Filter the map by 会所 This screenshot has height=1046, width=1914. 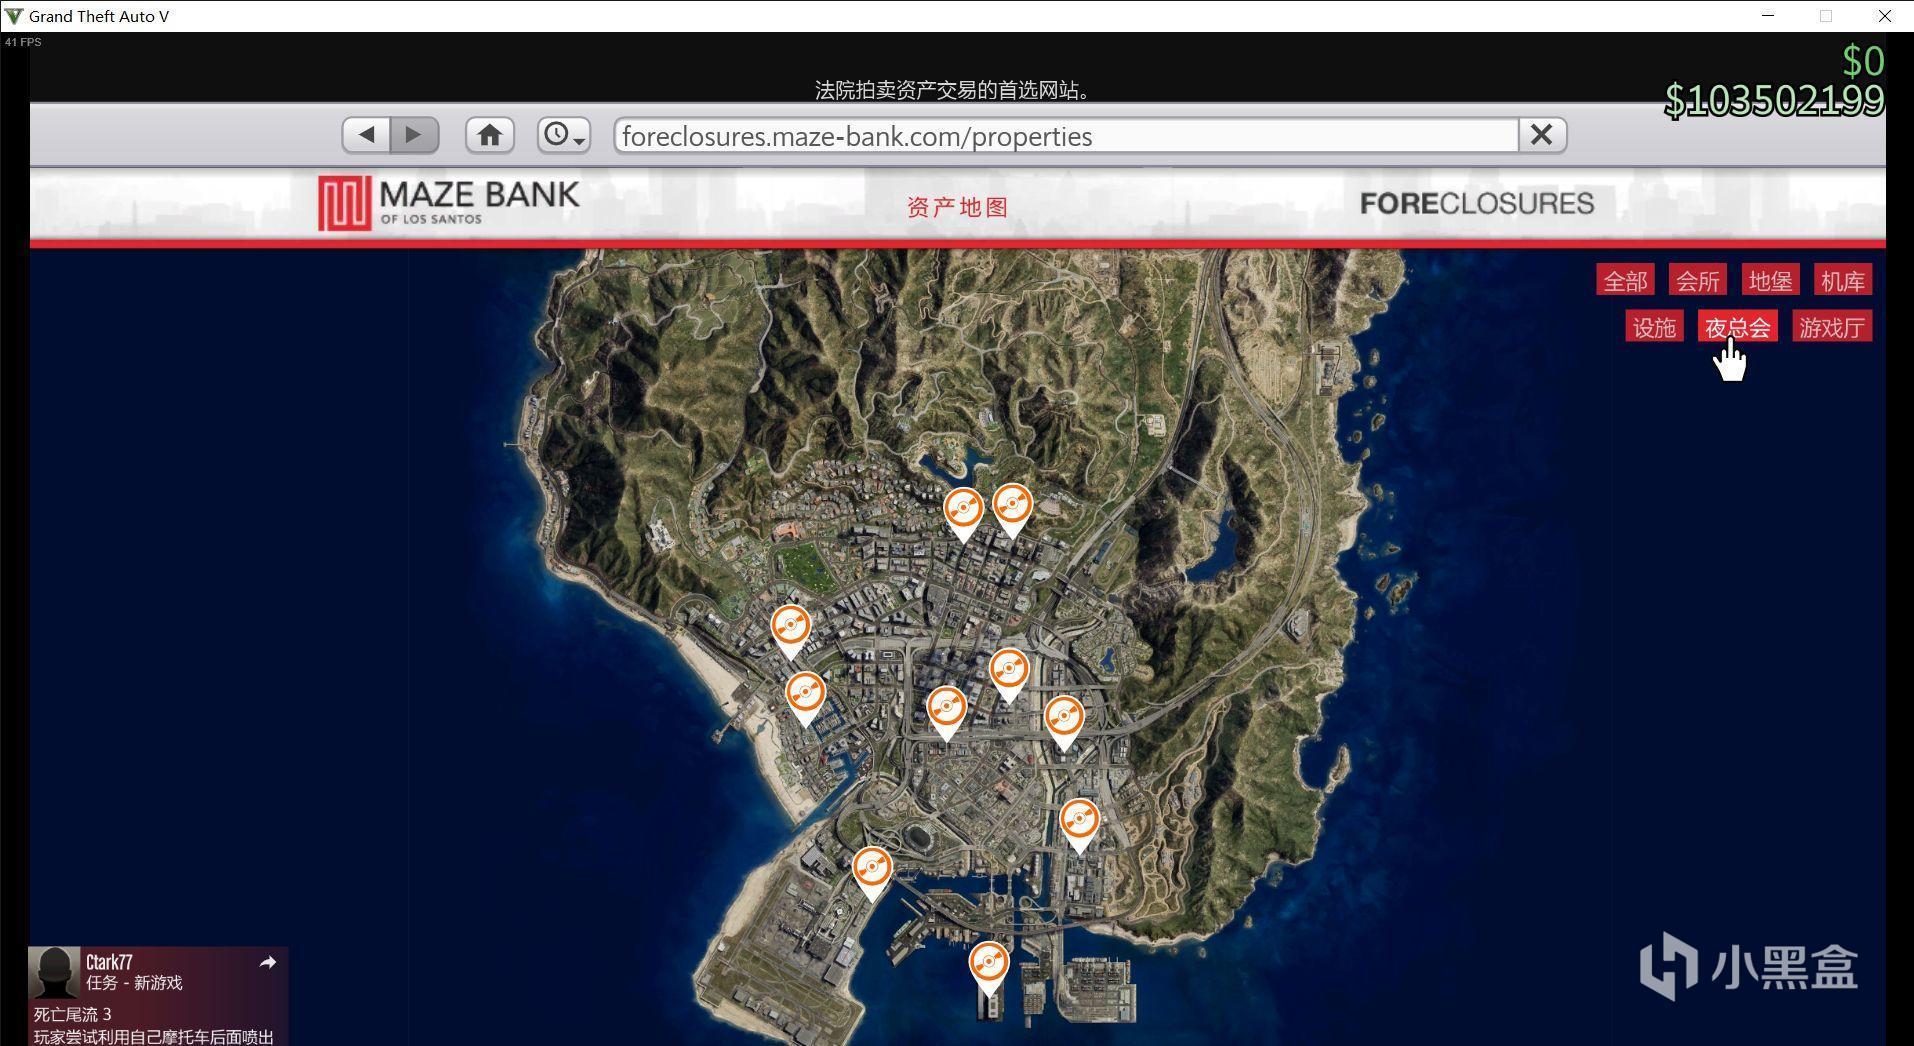point(1698,281)
